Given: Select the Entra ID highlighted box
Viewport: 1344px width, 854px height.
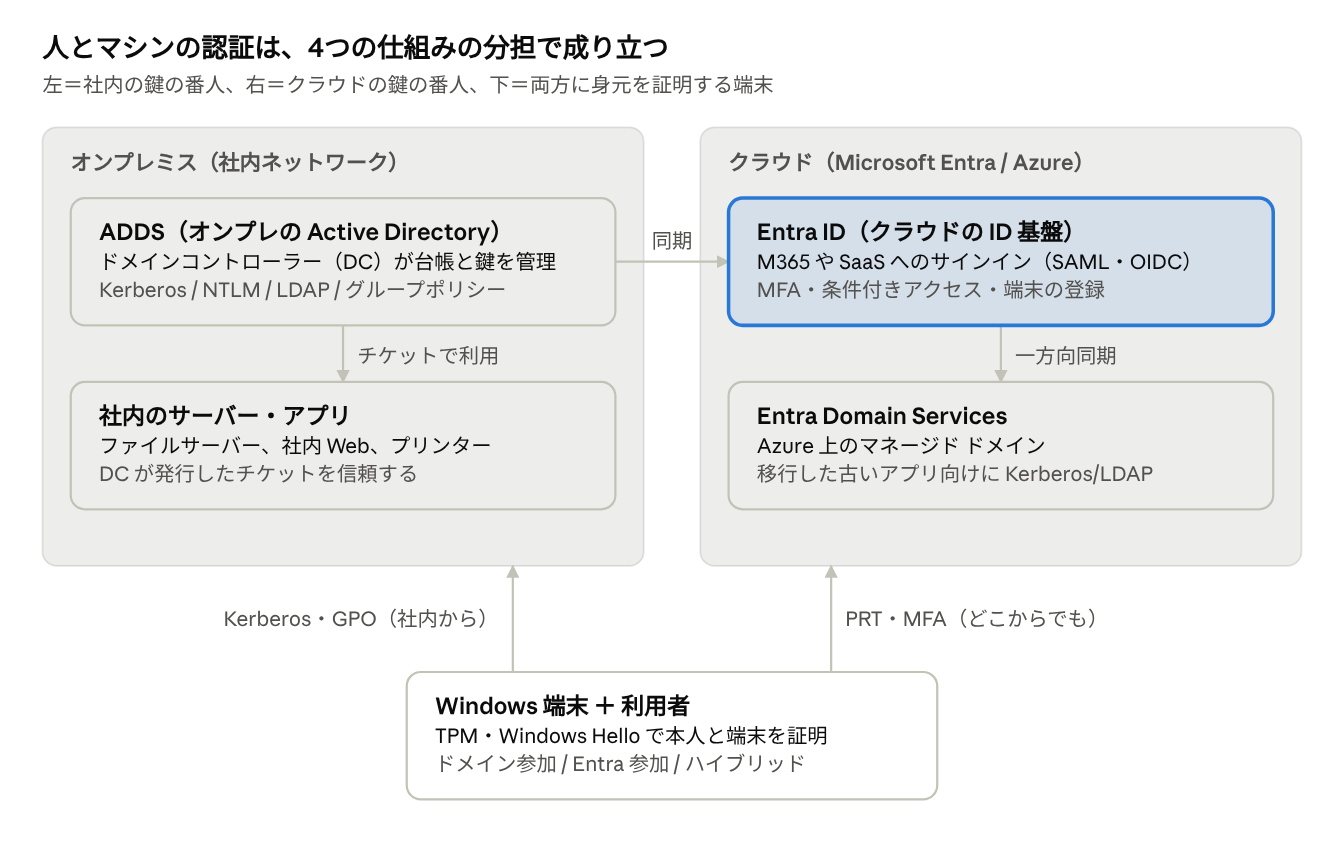Looking at the screenshot, I should coord(1001,261).
